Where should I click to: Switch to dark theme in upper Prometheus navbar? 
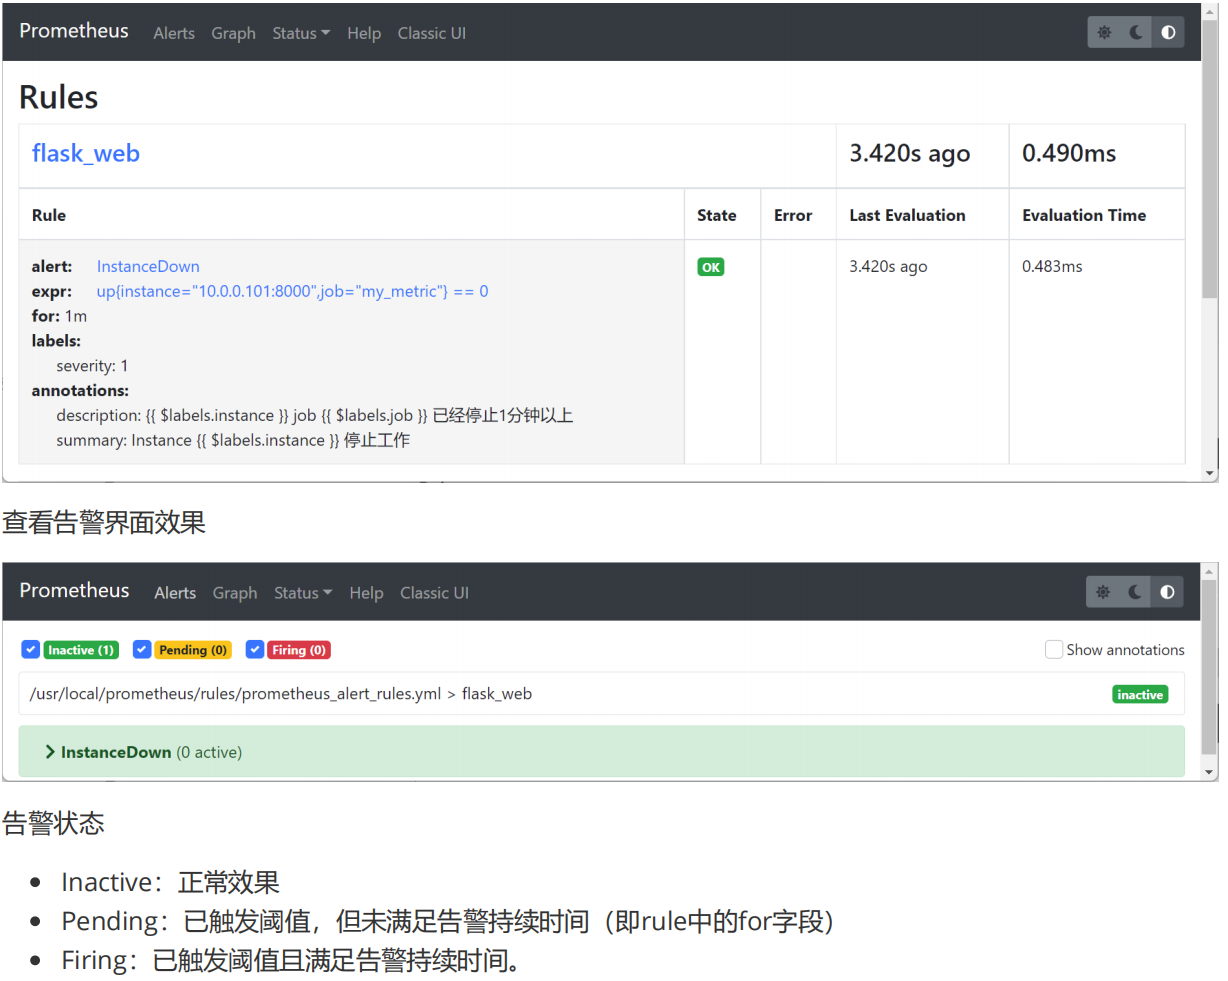(1136, 32)
